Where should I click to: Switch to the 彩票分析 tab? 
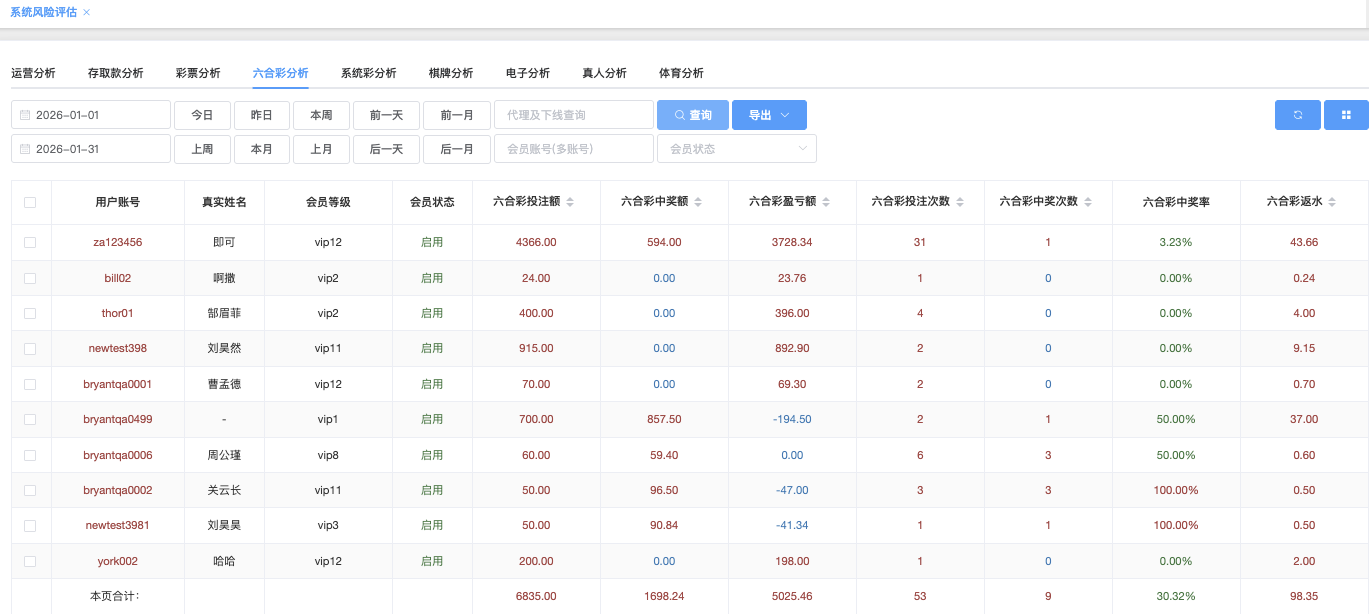coord(198,73)
